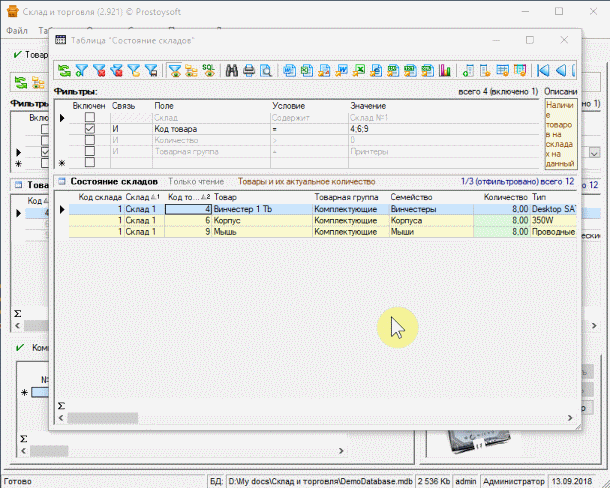Click the binoculars search icon
Viewport: 610px width, 488px height.
tap(231, 70)
